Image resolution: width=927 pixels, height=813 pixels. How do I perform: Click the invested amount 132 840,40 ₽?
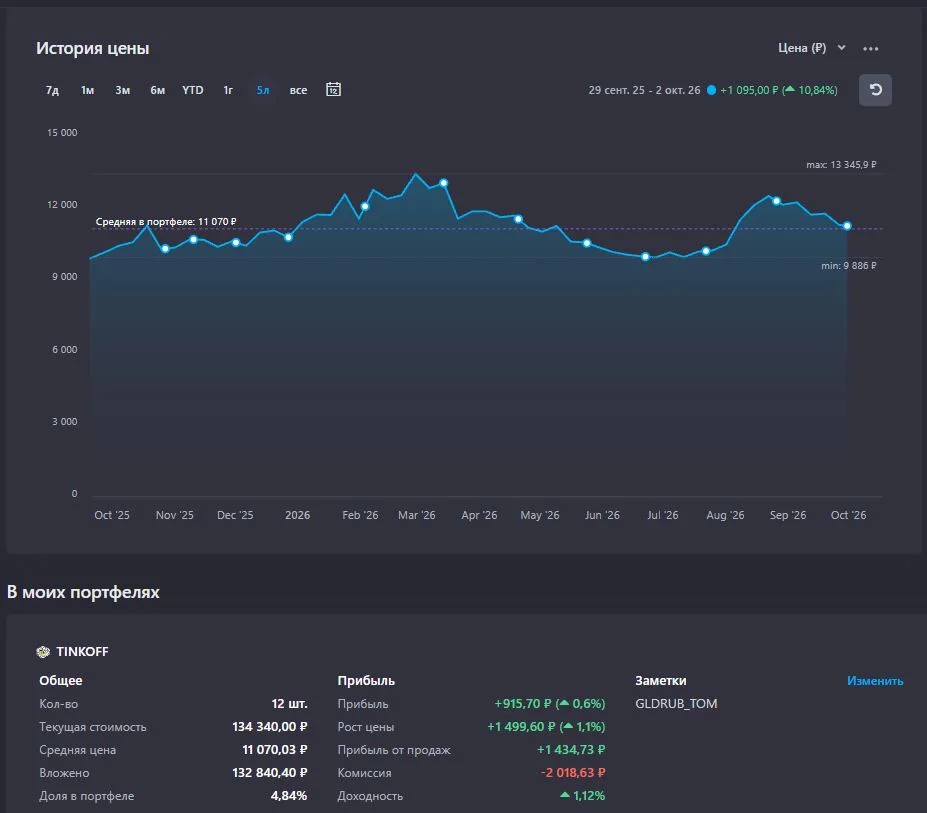click(270, 773)
